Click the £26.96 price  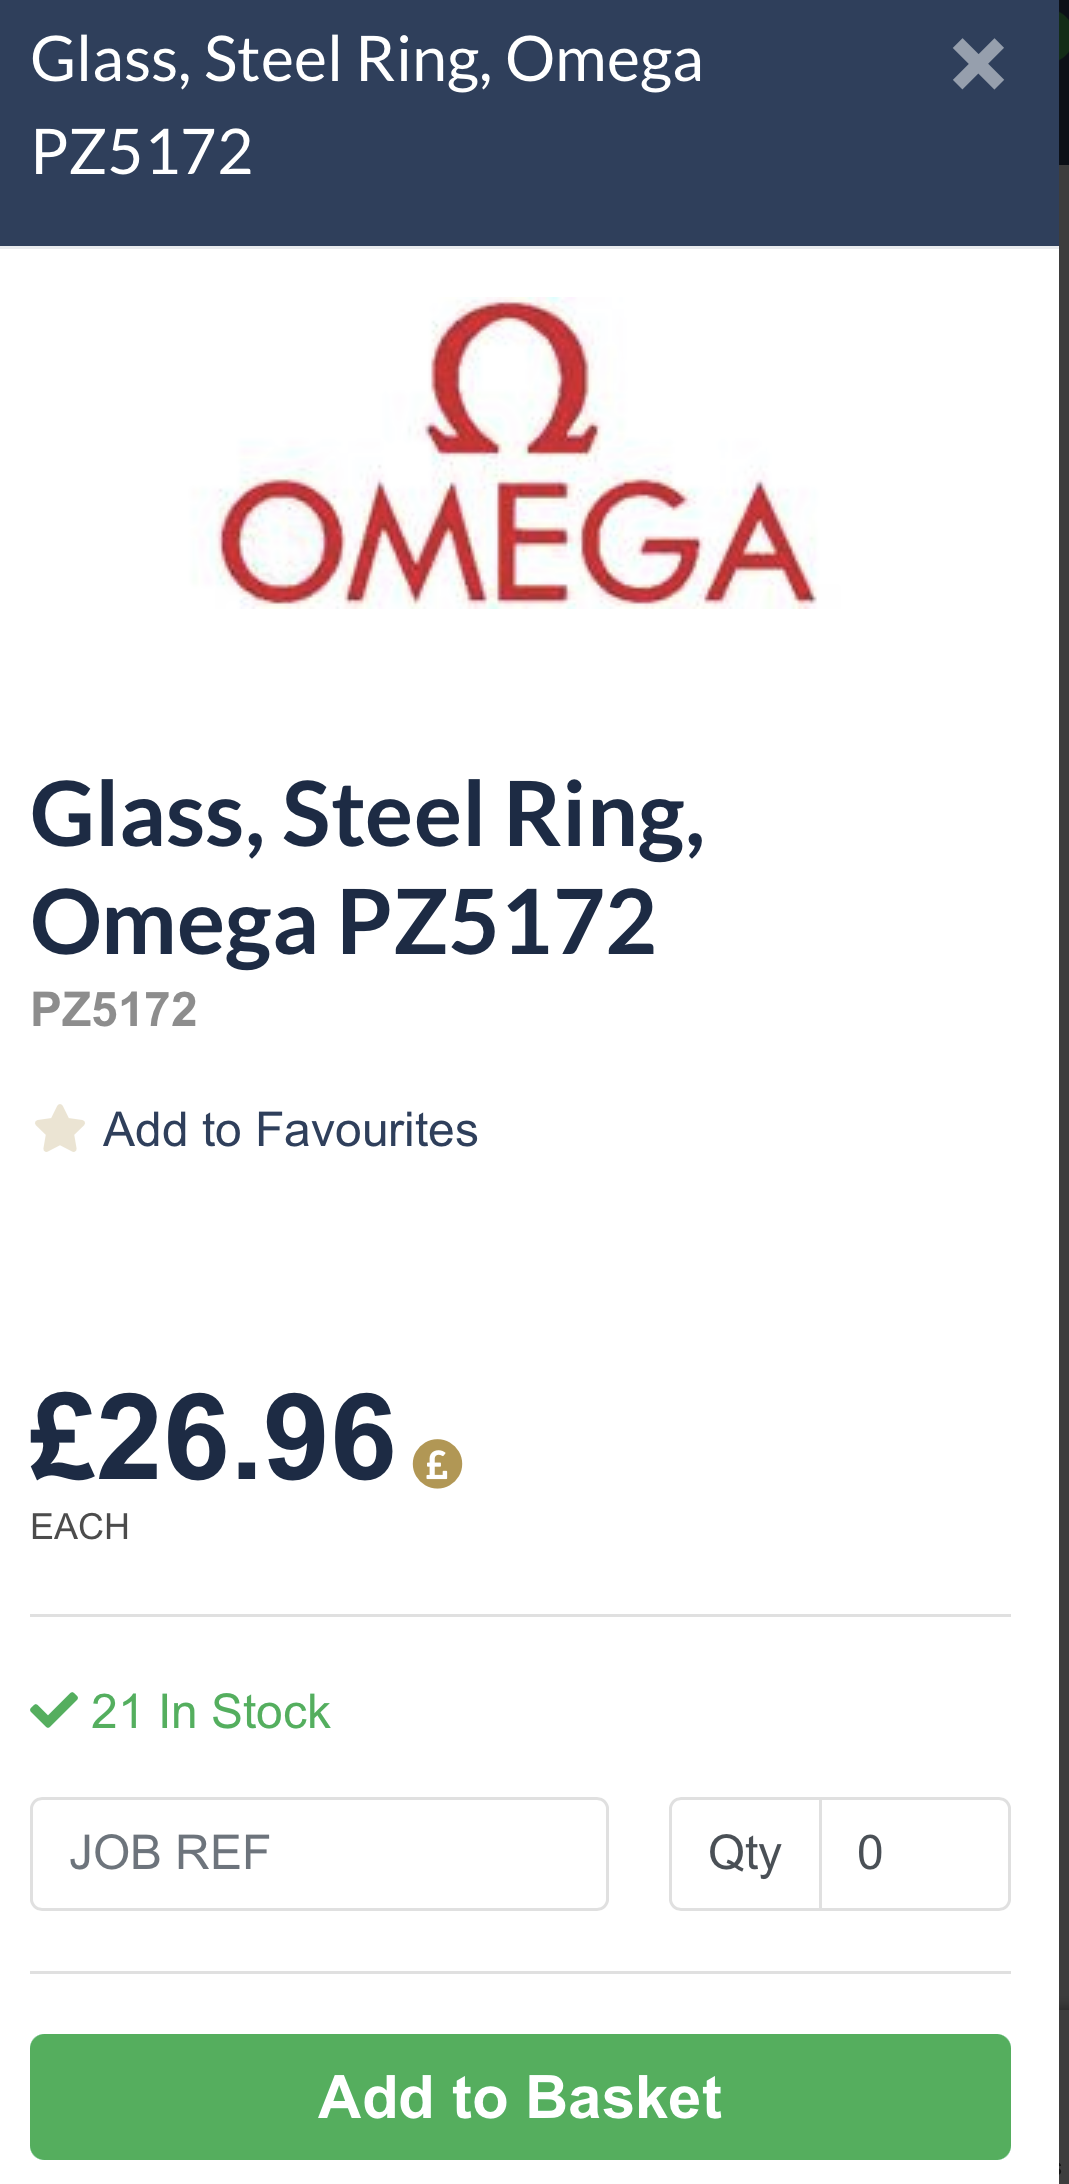tap(213, 1438)
